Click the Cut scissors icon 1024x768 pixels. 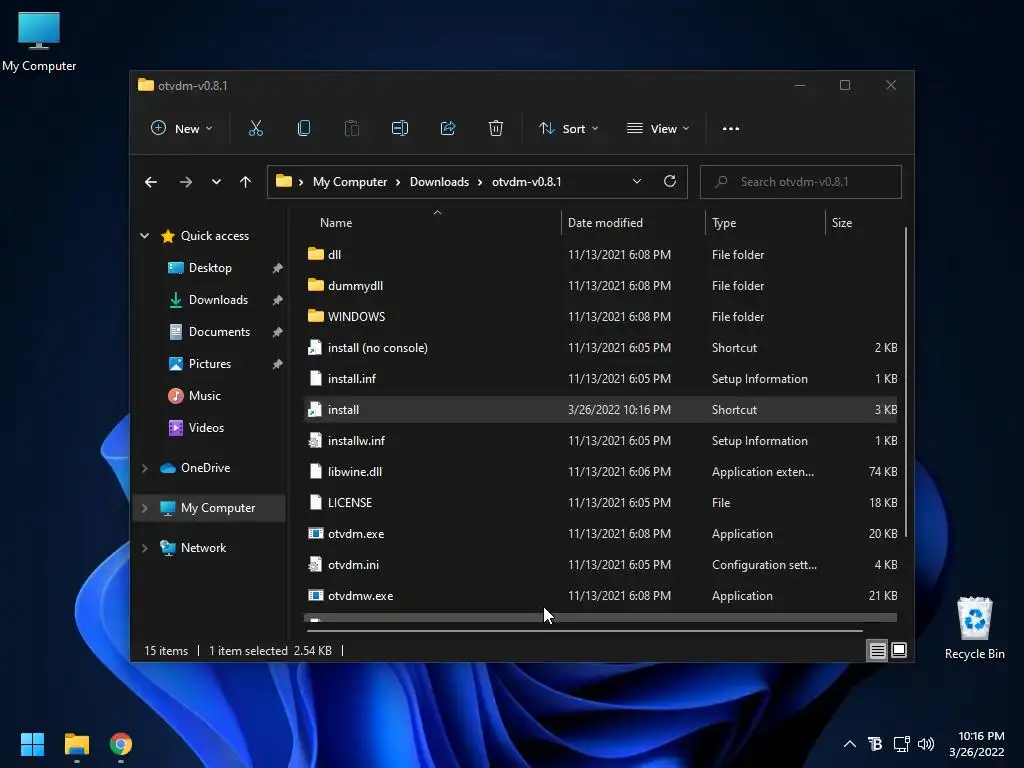pos(255,128)
